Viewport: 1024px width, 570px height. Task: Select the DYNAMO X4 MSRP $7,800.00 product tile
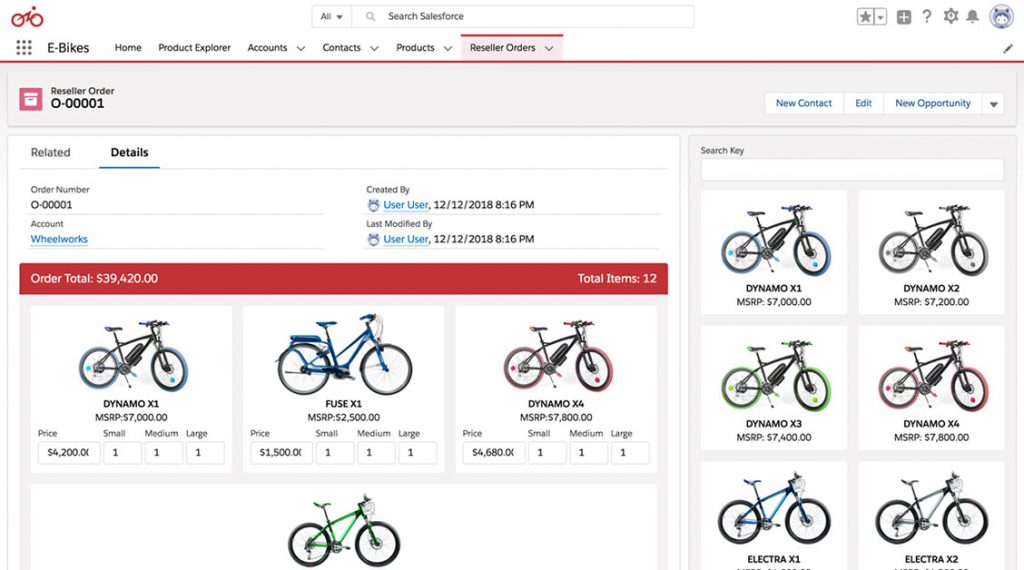pos(931,388)
